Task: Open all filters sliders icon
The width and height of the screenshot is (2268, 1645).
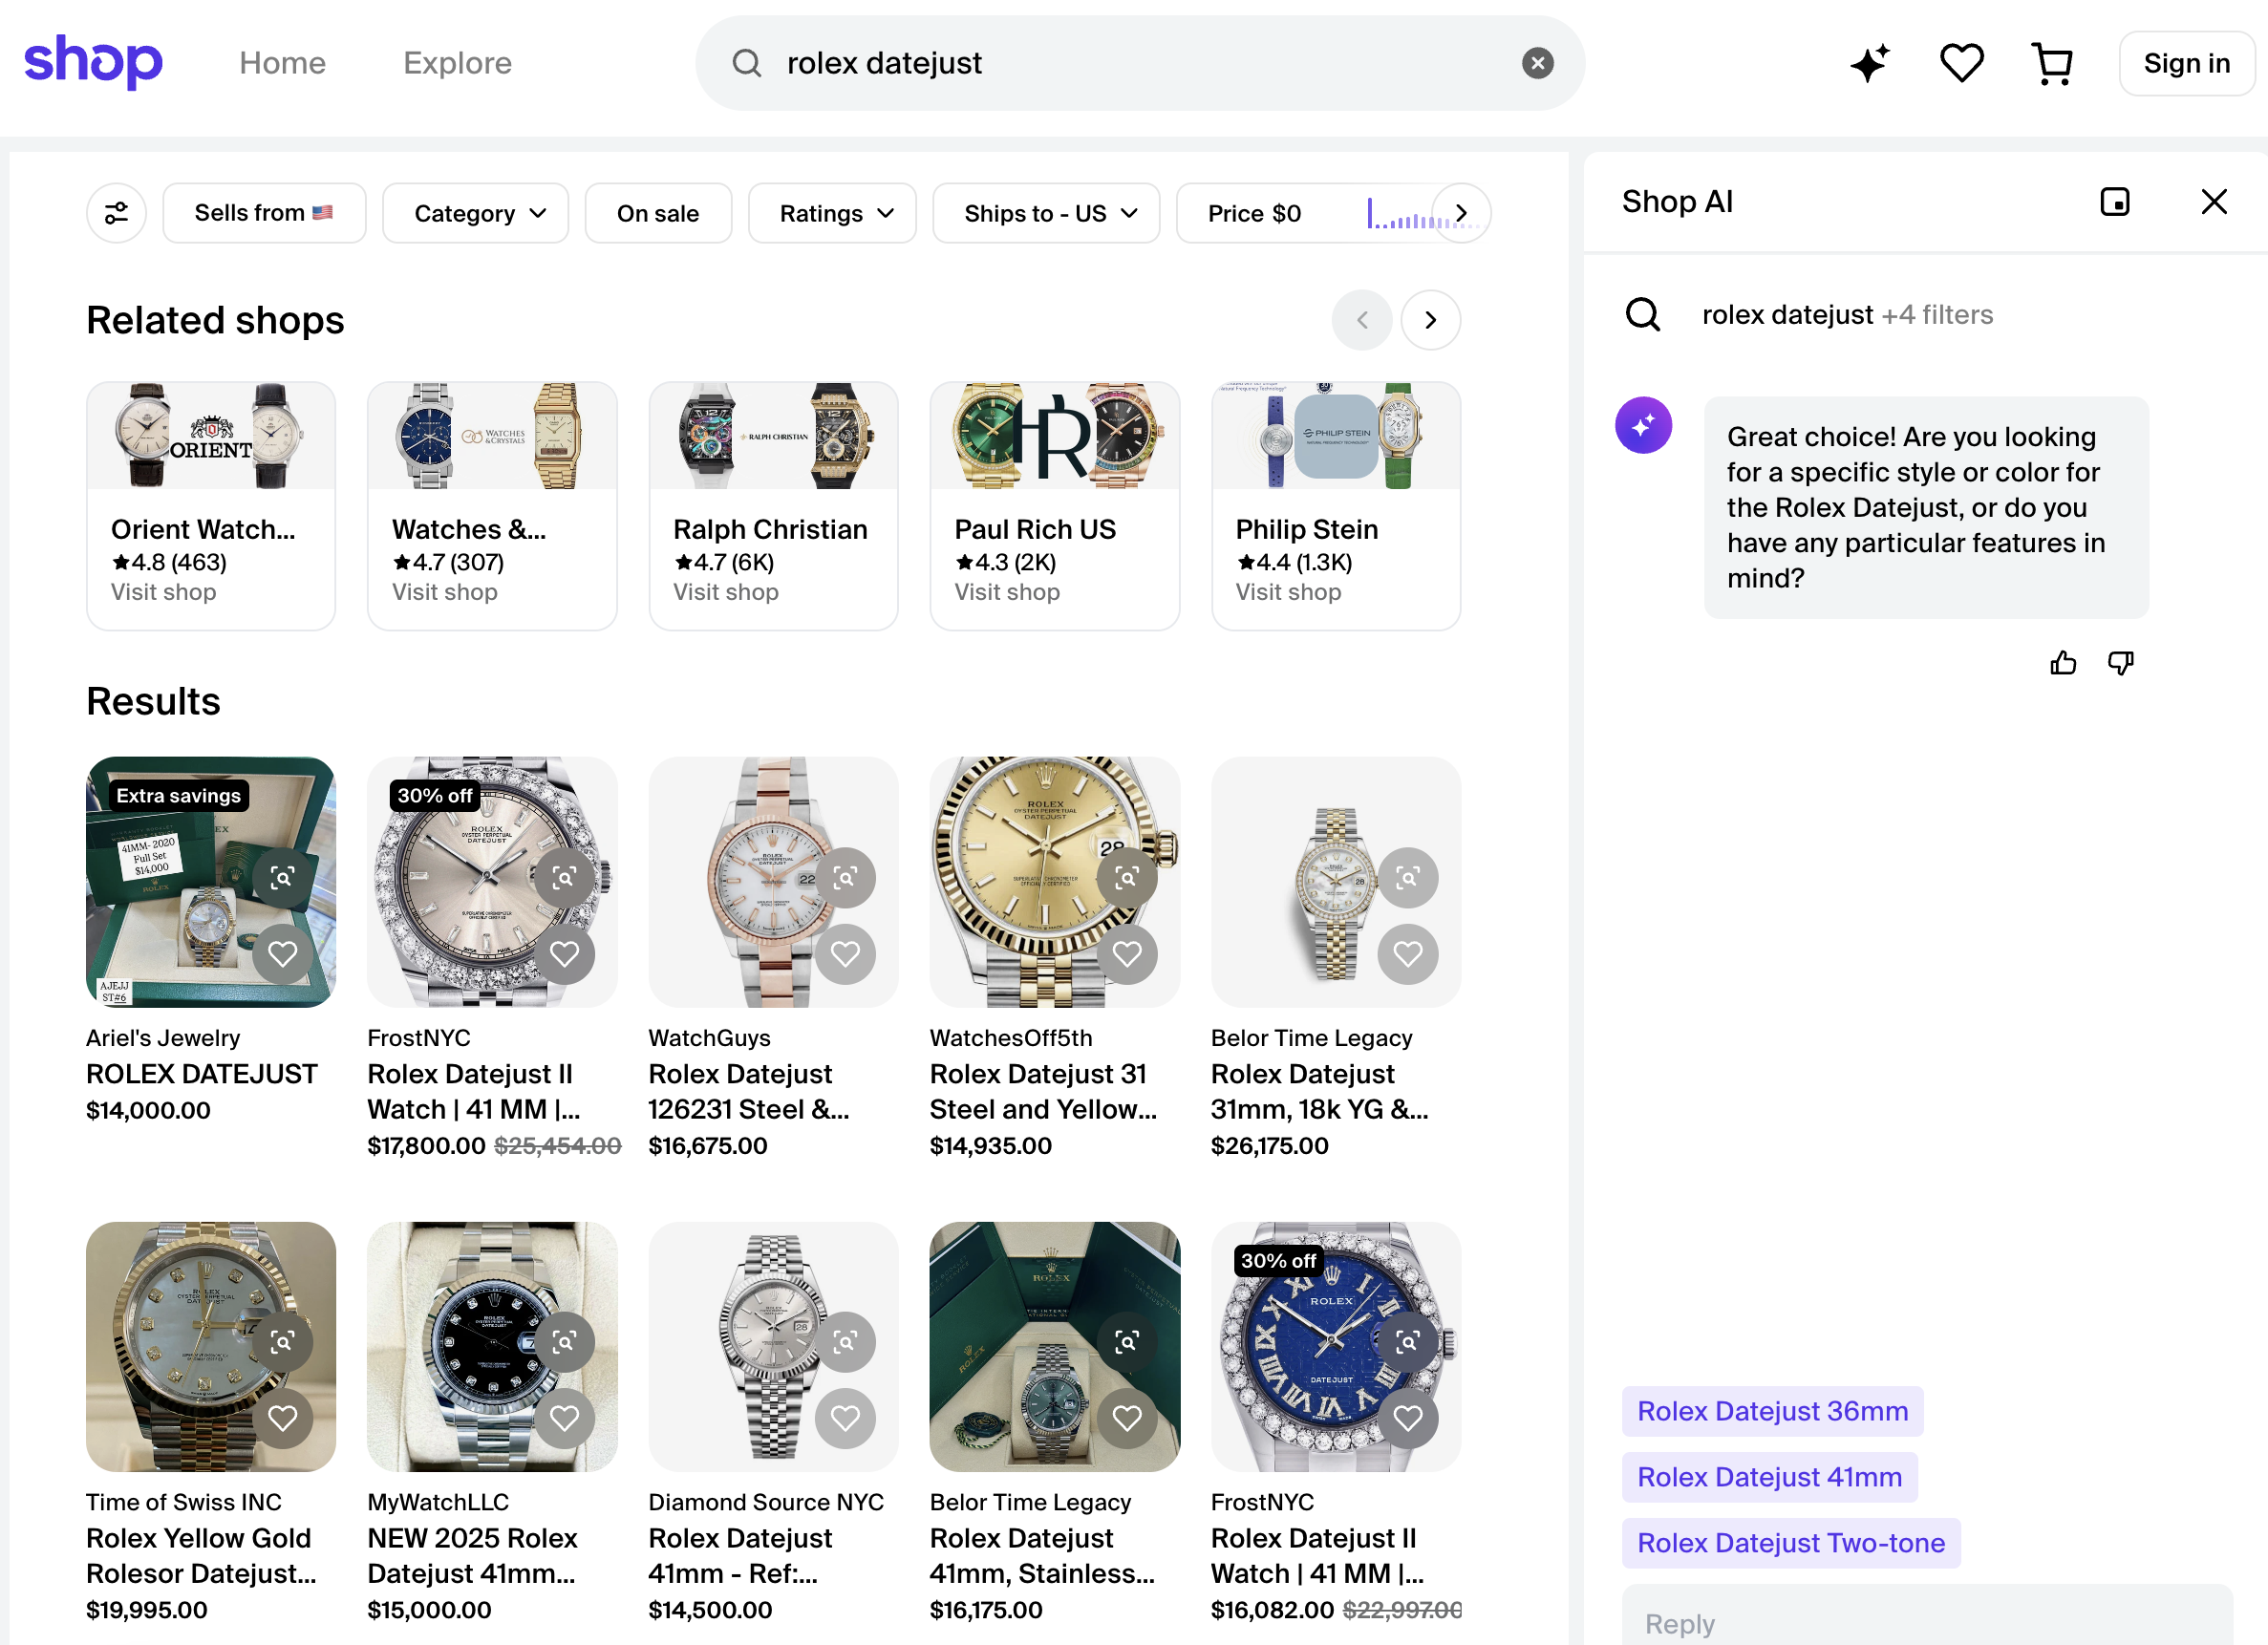Action: click(x=116, y=213)
